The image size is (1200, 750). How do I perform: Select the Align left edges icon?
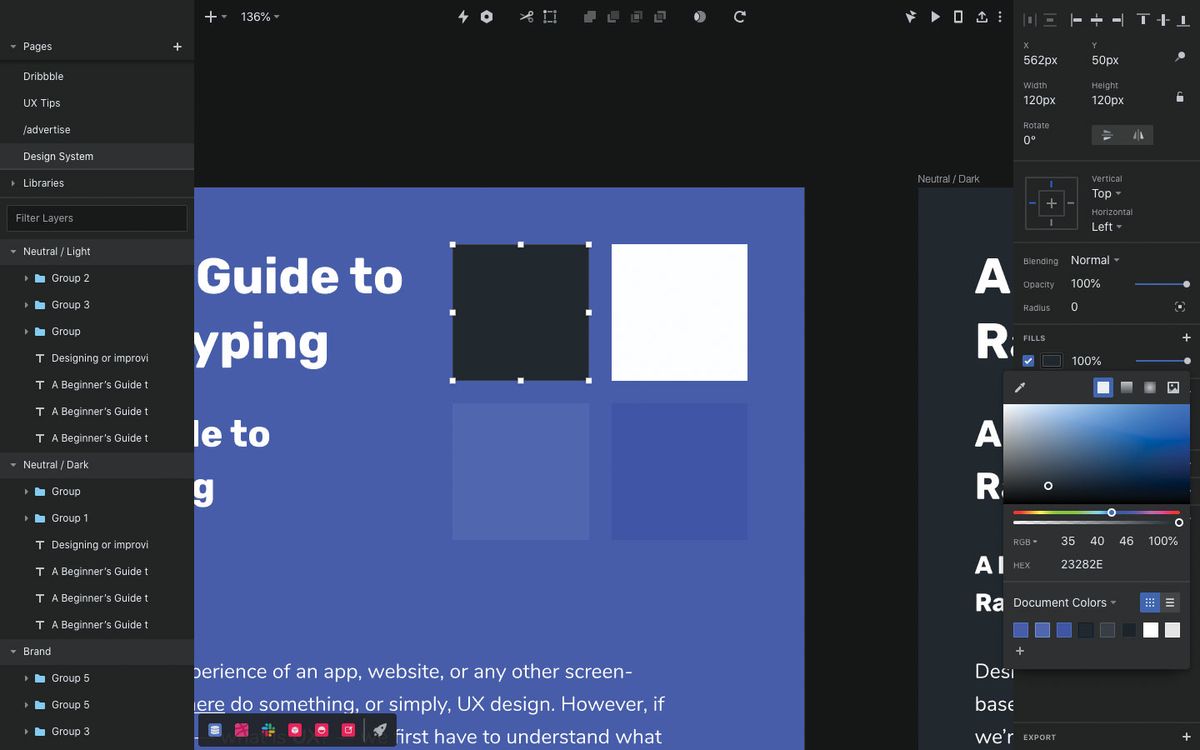click(x=1076, y=20)
